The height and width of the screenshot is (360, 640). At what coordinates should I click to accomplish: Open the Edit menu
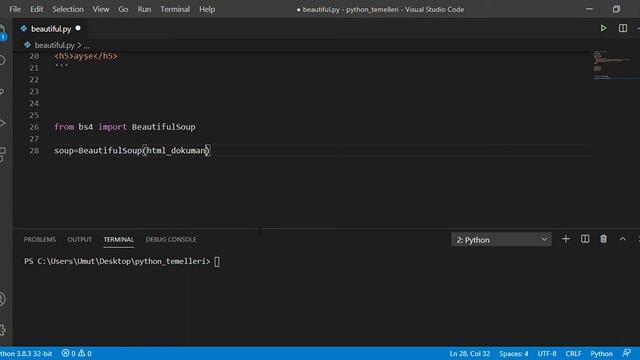point(36,9)
